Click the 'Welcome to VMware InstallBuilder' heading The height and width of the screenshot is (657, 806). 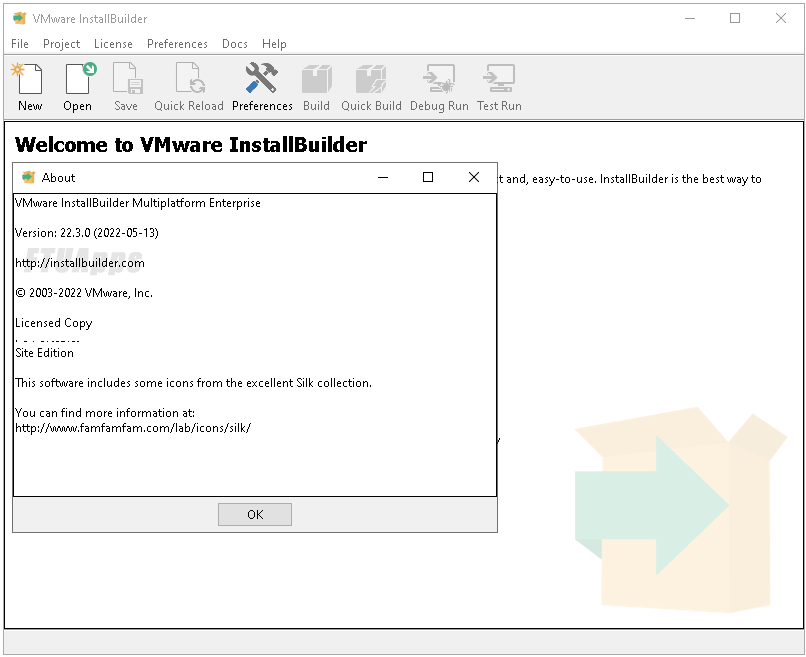(x=191, y=145)
